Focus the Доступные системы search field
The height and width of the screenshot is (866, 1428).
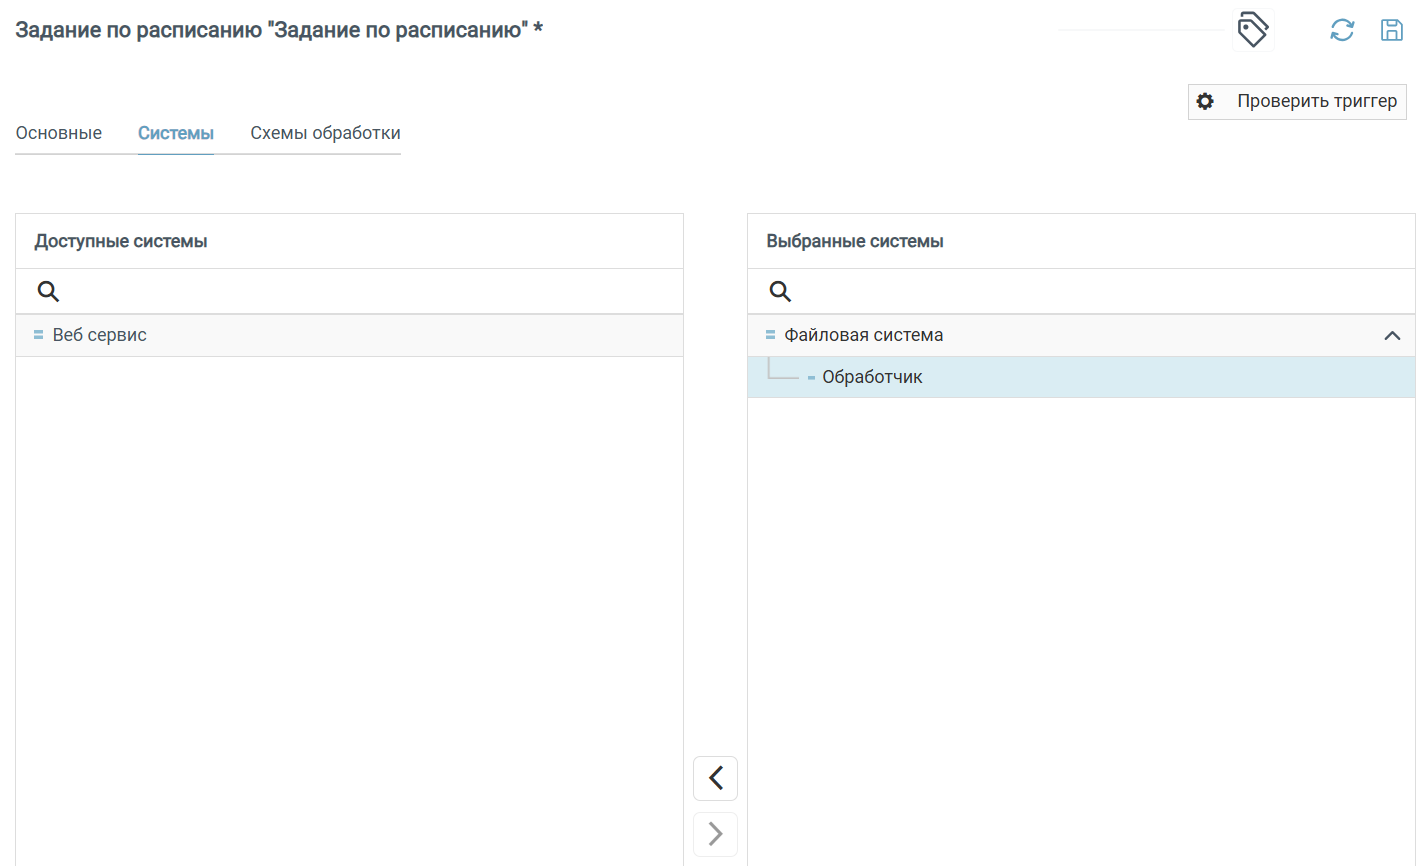coord(360,291)
